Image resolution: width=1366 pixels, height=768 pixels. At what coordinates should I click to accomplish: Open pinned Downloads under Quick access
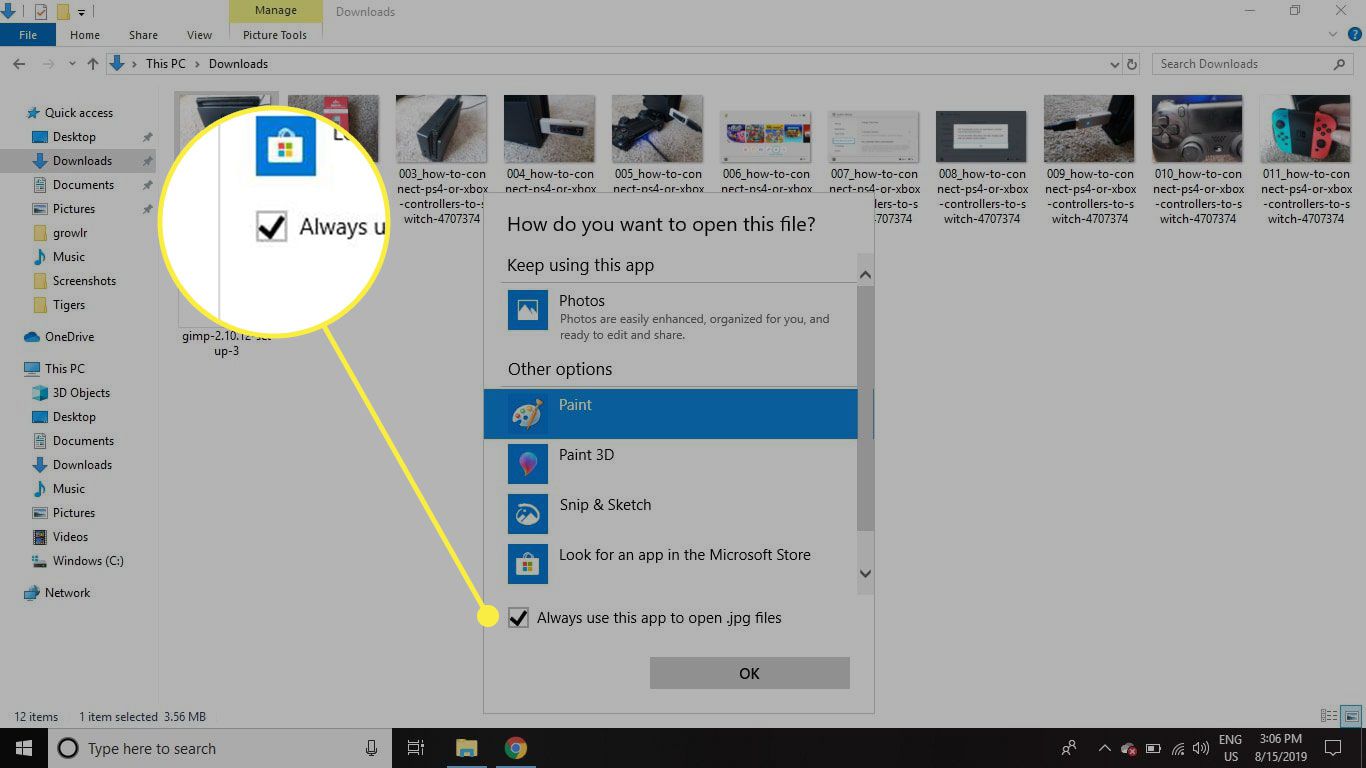click(82, 161)
